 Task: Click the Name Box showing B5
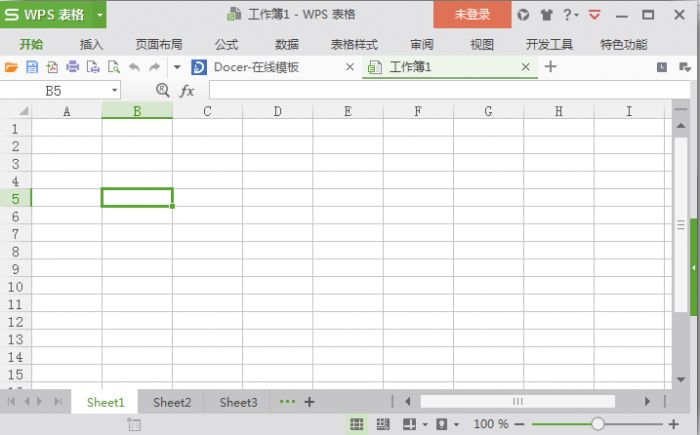[x=54, y=91]
